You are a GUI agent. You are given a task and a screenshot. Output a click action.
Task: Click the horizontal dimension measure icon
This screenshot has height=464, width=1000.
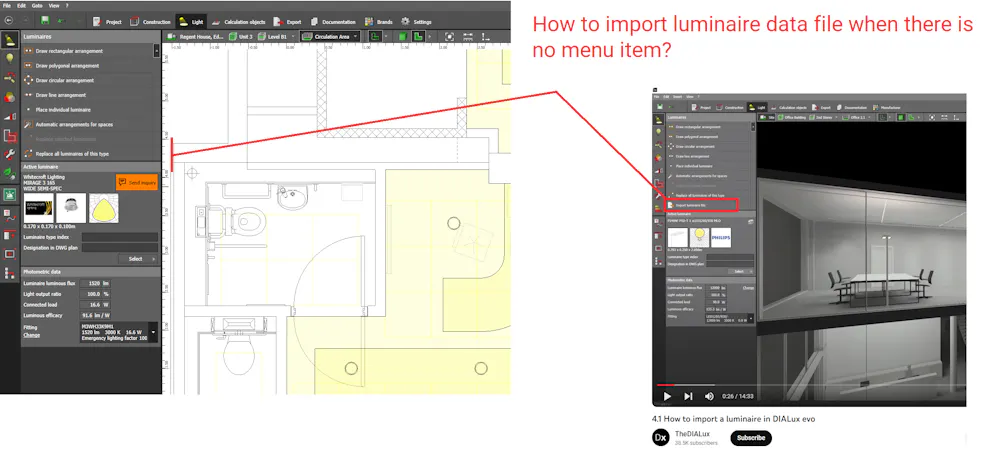467,37
